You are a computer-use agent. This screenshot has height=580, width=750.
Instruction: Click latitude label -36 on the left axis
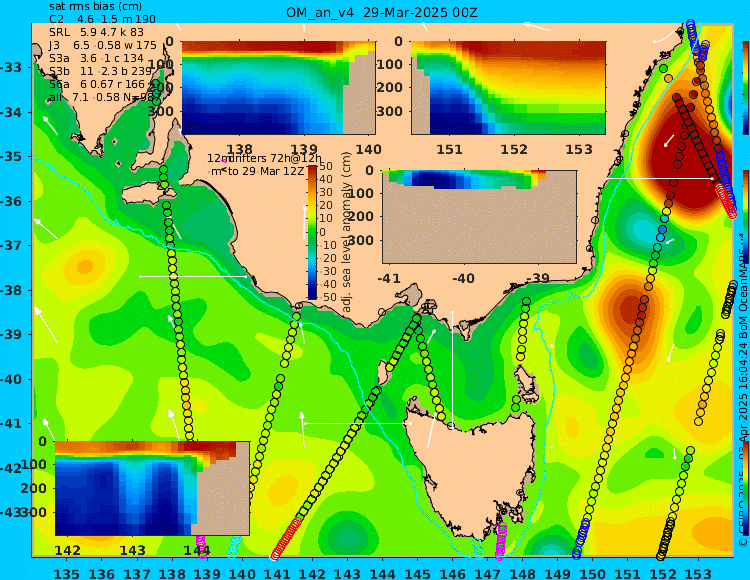(11, 201)
